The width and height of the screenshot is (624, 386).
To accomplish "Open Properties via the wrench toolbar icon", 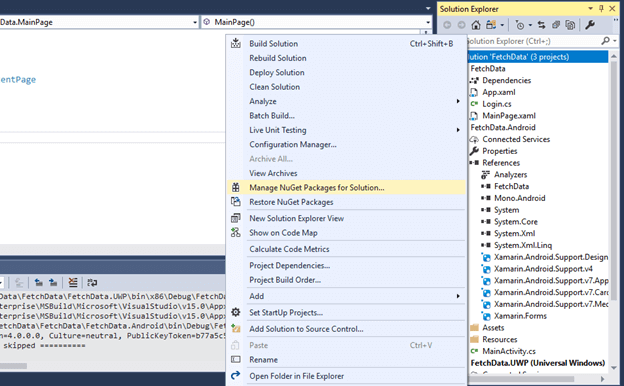I will pyautogui.click(x=590, y=25).
